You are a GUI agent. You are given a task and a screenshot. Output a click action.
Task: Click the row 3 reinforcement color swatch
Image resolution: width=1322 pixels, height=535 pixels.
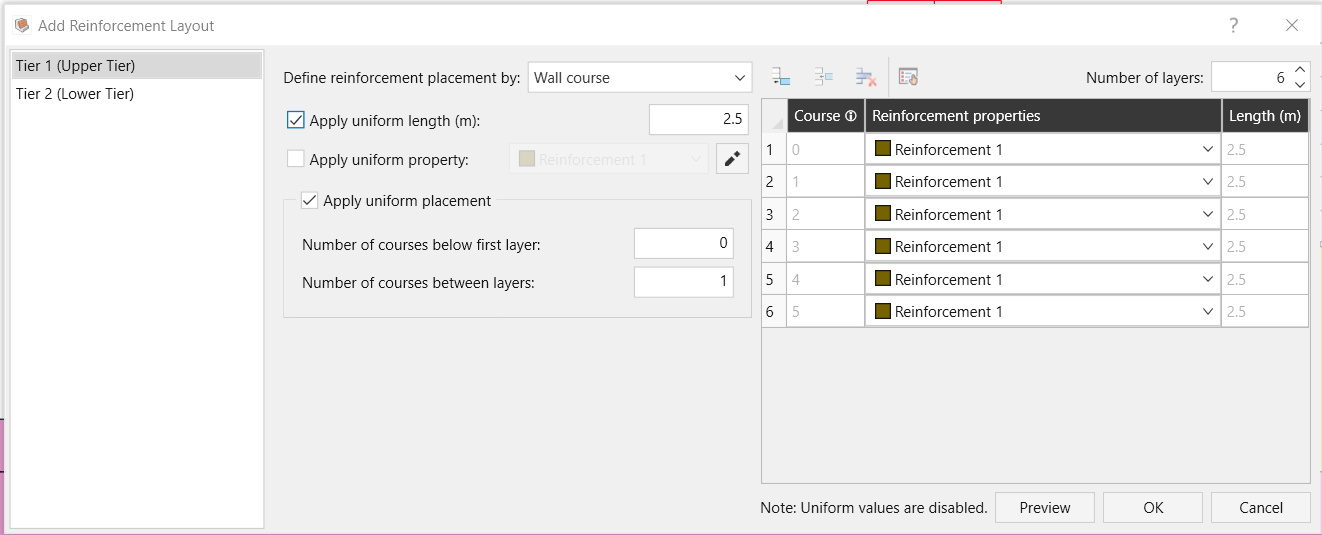pos(882,214)
